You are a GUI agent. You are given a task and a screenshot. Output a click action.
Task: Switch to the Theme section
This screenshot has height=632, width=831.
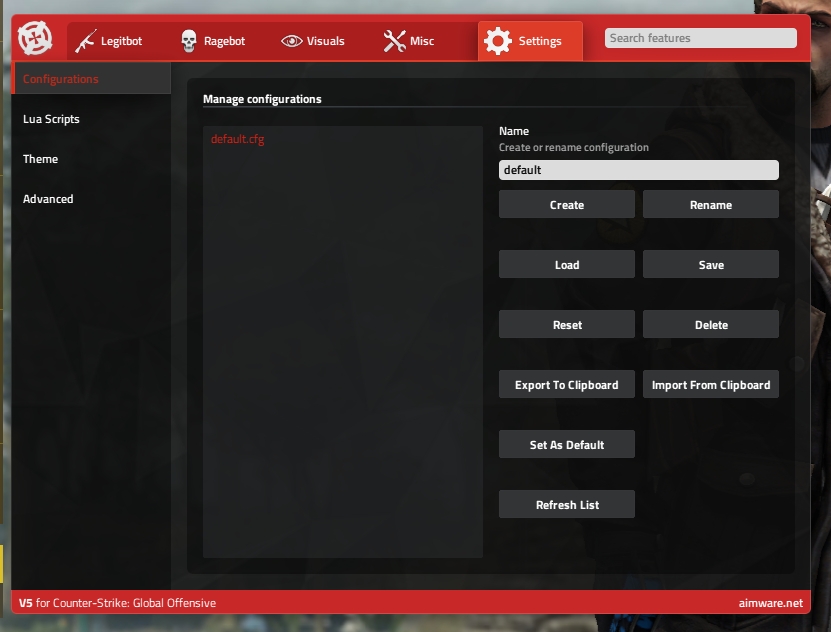40,159
